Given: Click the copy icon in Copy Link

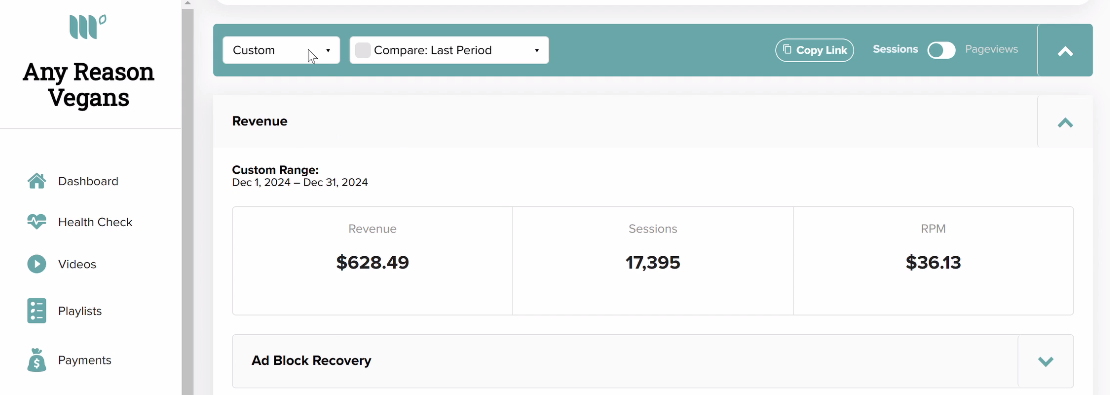Looking at the screenshot, I should tap(786, 50).
